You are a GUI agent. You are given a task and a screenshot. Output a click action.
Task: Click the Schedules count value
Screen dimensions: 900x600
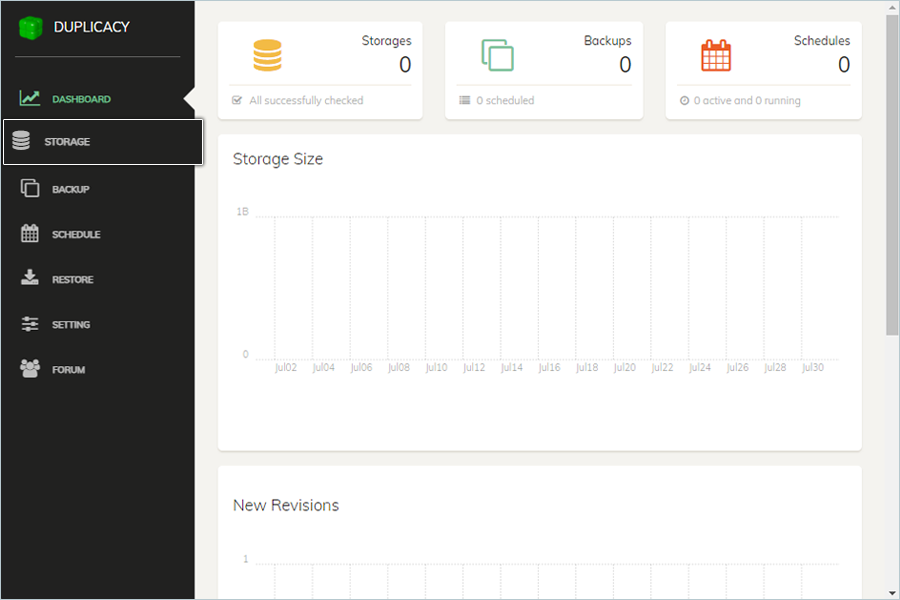click(844, 64)
